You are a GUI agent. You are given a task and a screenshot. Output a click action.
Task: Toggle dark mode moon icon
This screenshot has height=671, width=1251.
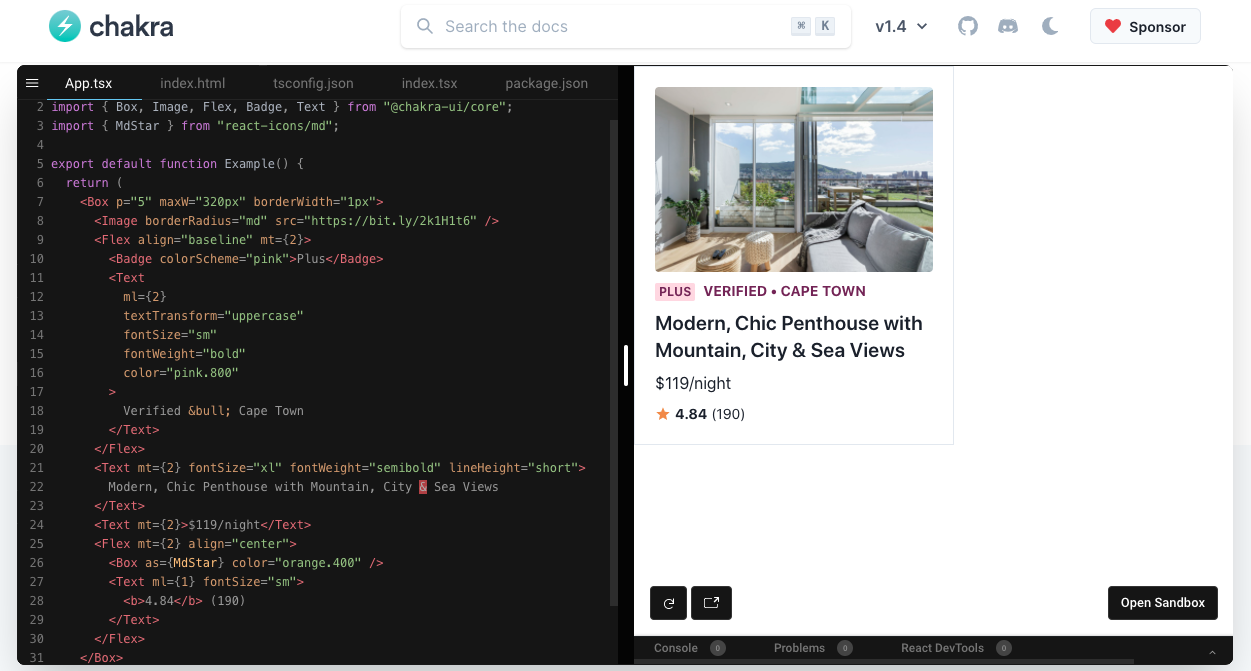click(1050, 27)
